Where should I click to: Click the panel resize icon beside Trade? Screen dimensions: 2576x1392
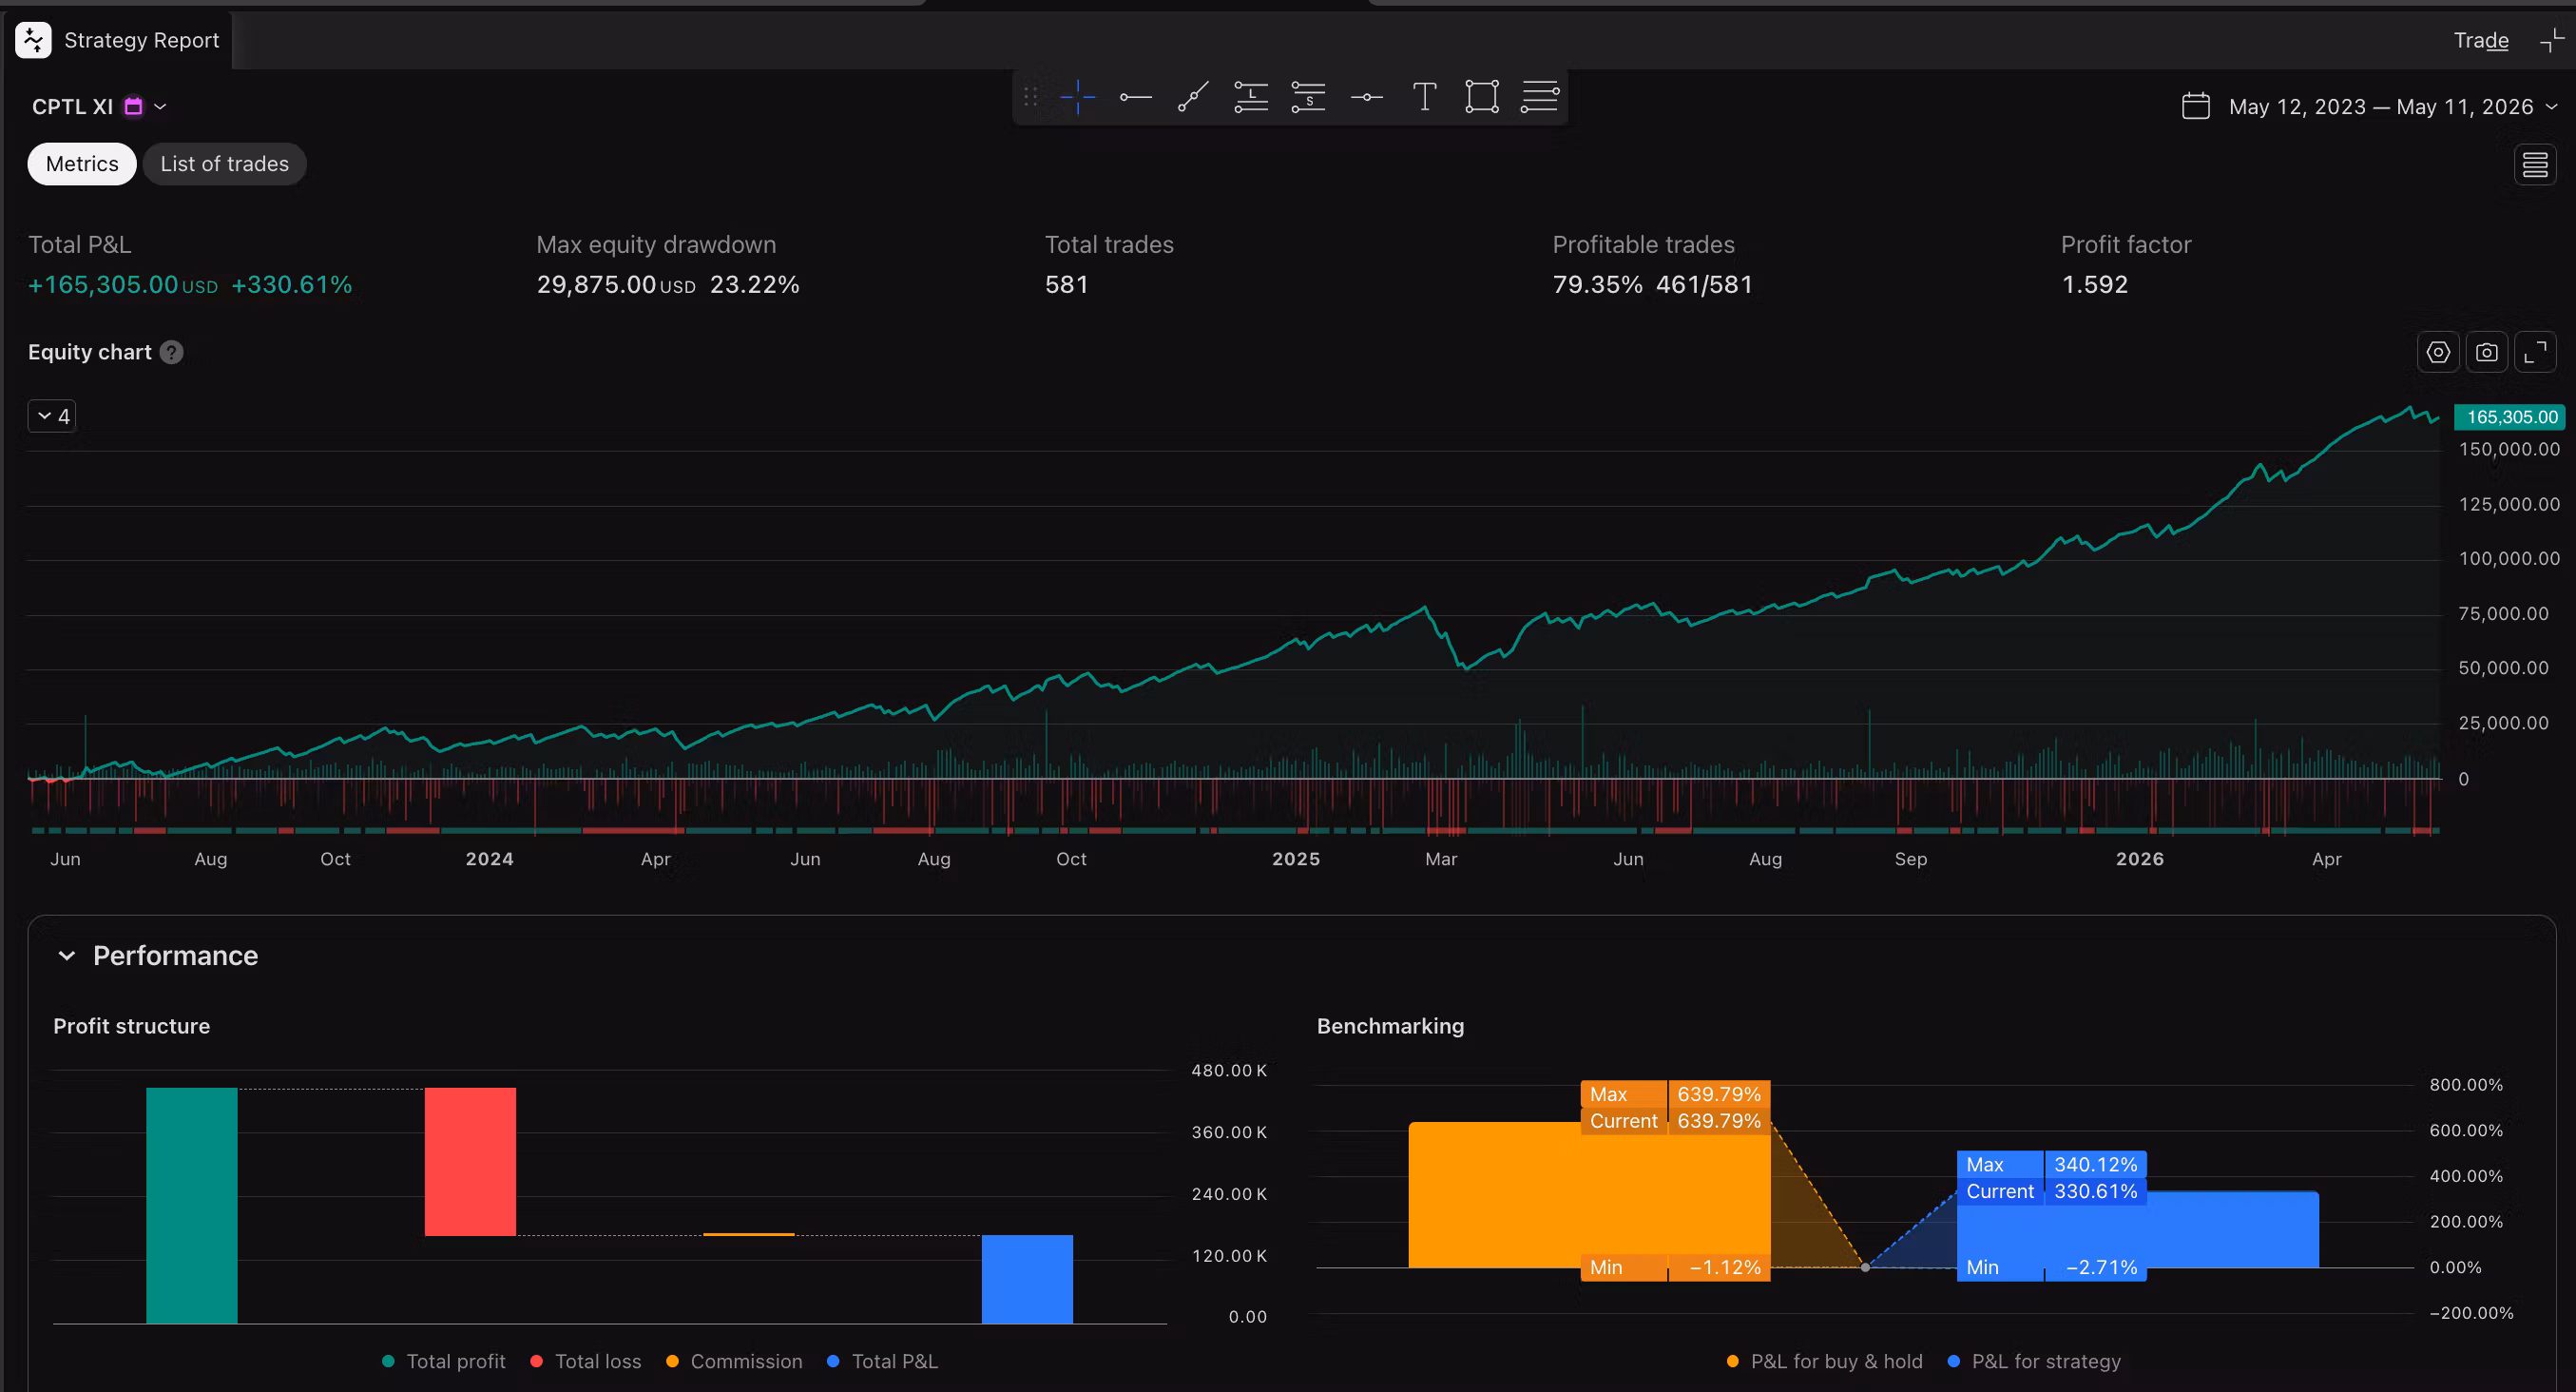click(2552, 40)
